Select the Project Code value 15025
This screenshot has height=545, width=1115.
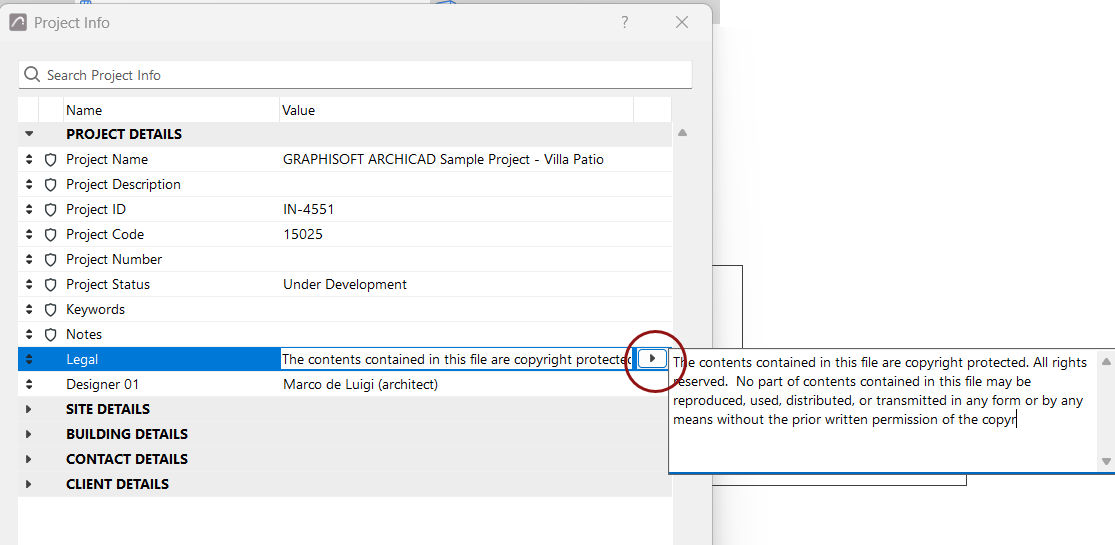coord(302,234)
